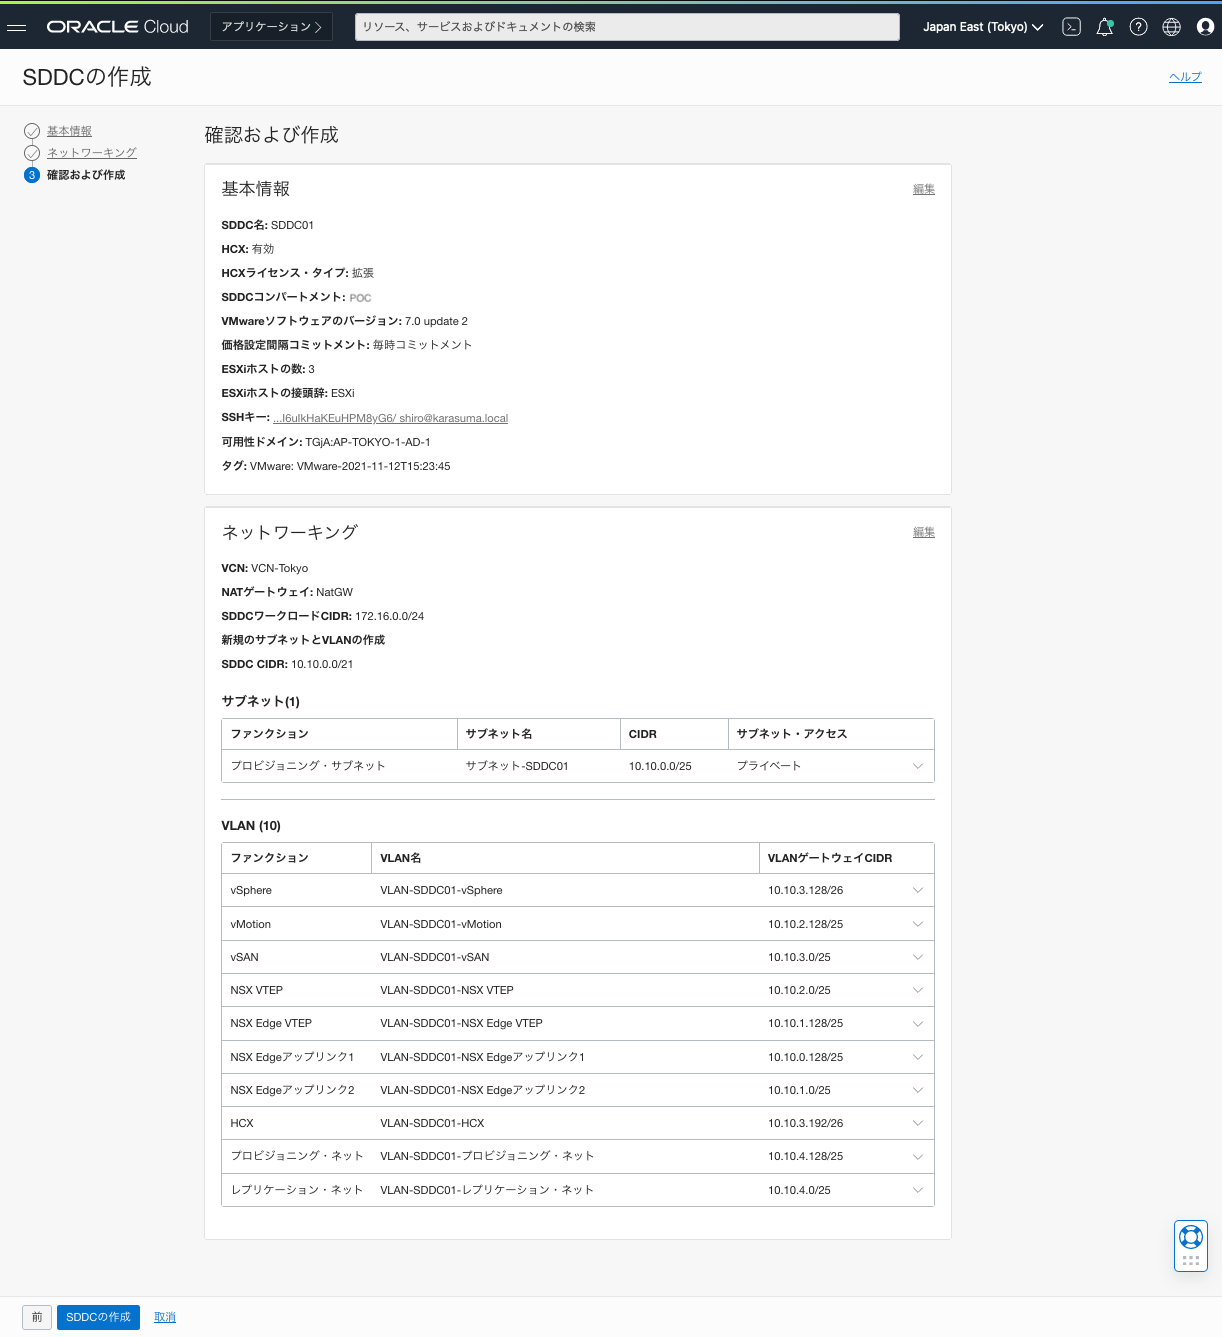Expand the サブネット-SDDC01 subnet row

[917, 766]
